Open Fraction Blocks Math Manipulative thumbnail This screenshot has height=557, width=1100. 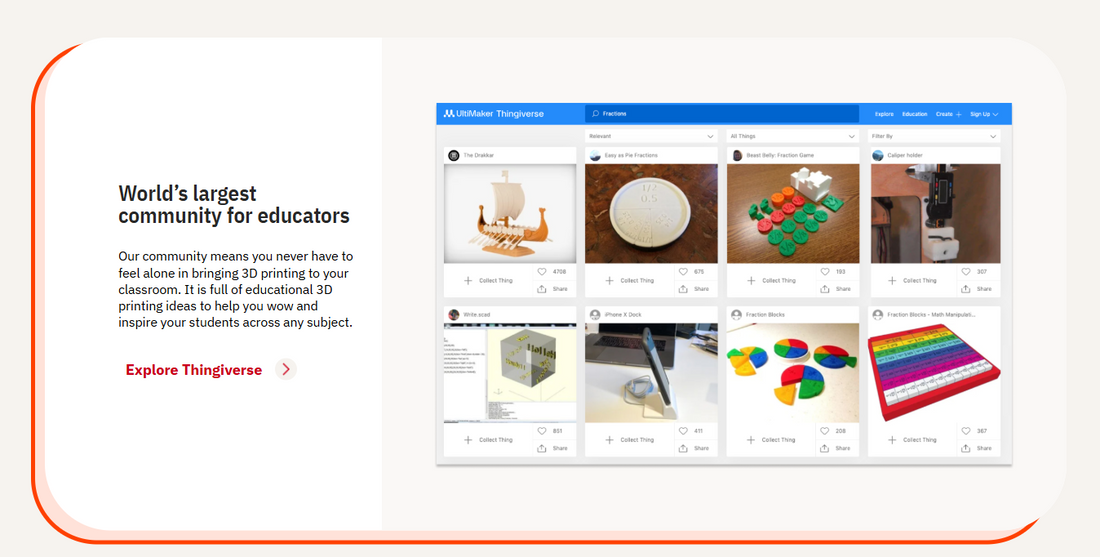934,373
